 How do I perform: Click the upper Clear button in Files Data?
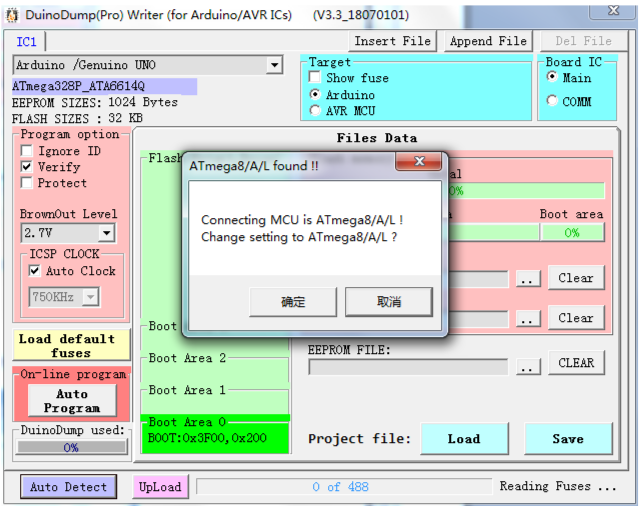tap(576, 278)
